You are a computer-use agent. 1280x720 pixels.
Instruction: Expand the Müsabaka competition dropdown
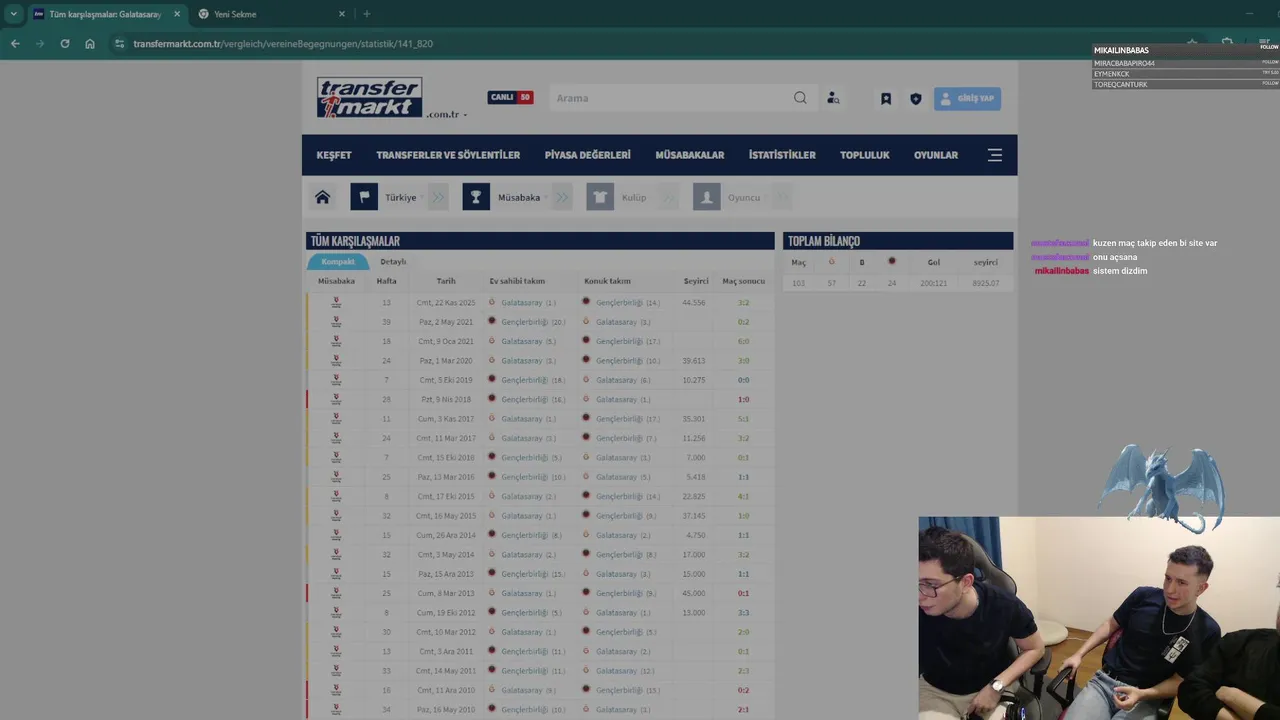521,197
